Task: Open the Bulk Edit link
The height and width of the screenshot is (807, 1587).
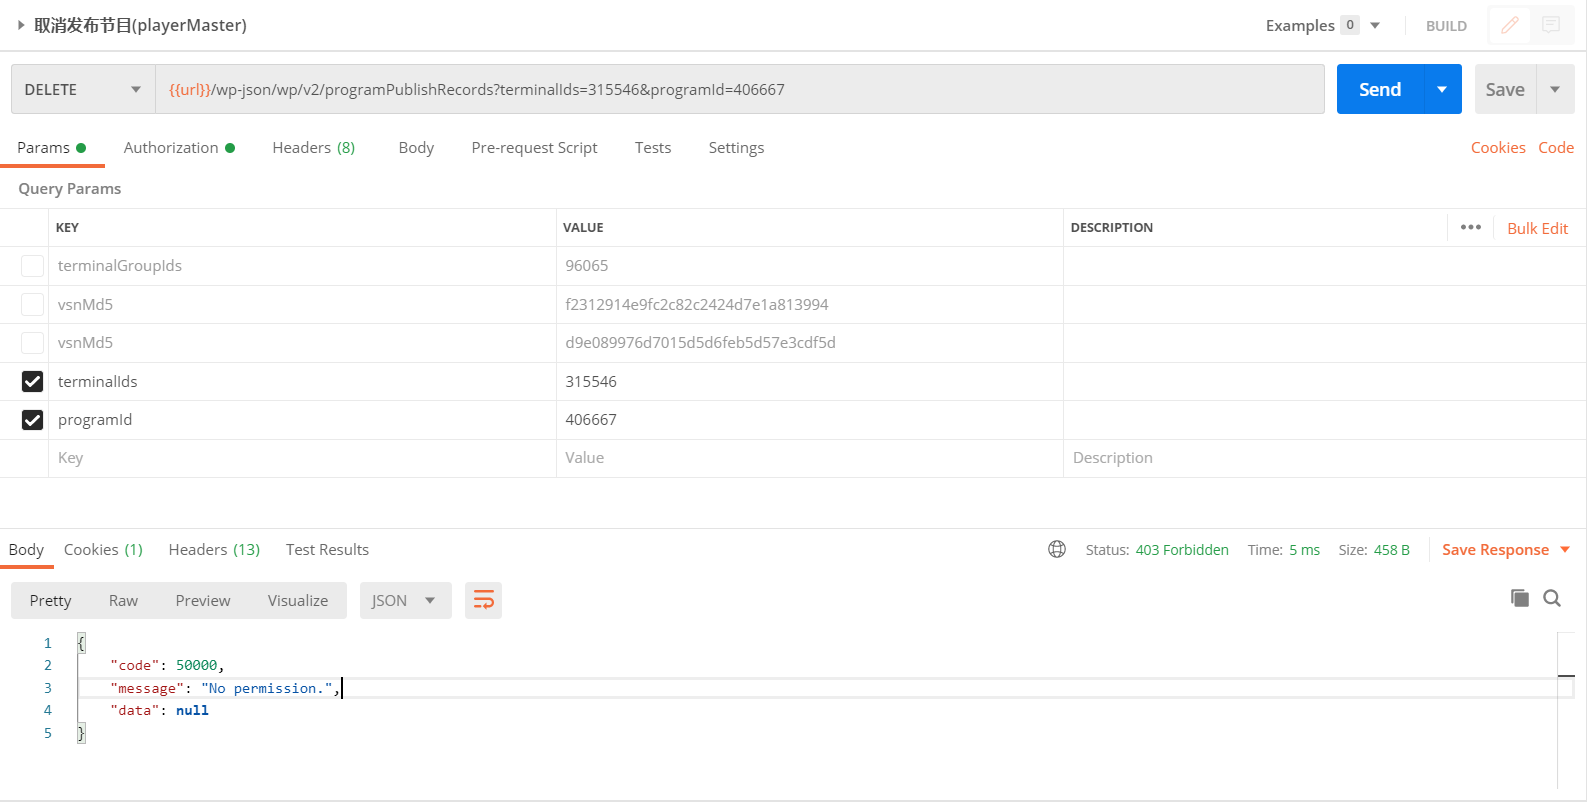Action: [1537, 228]
